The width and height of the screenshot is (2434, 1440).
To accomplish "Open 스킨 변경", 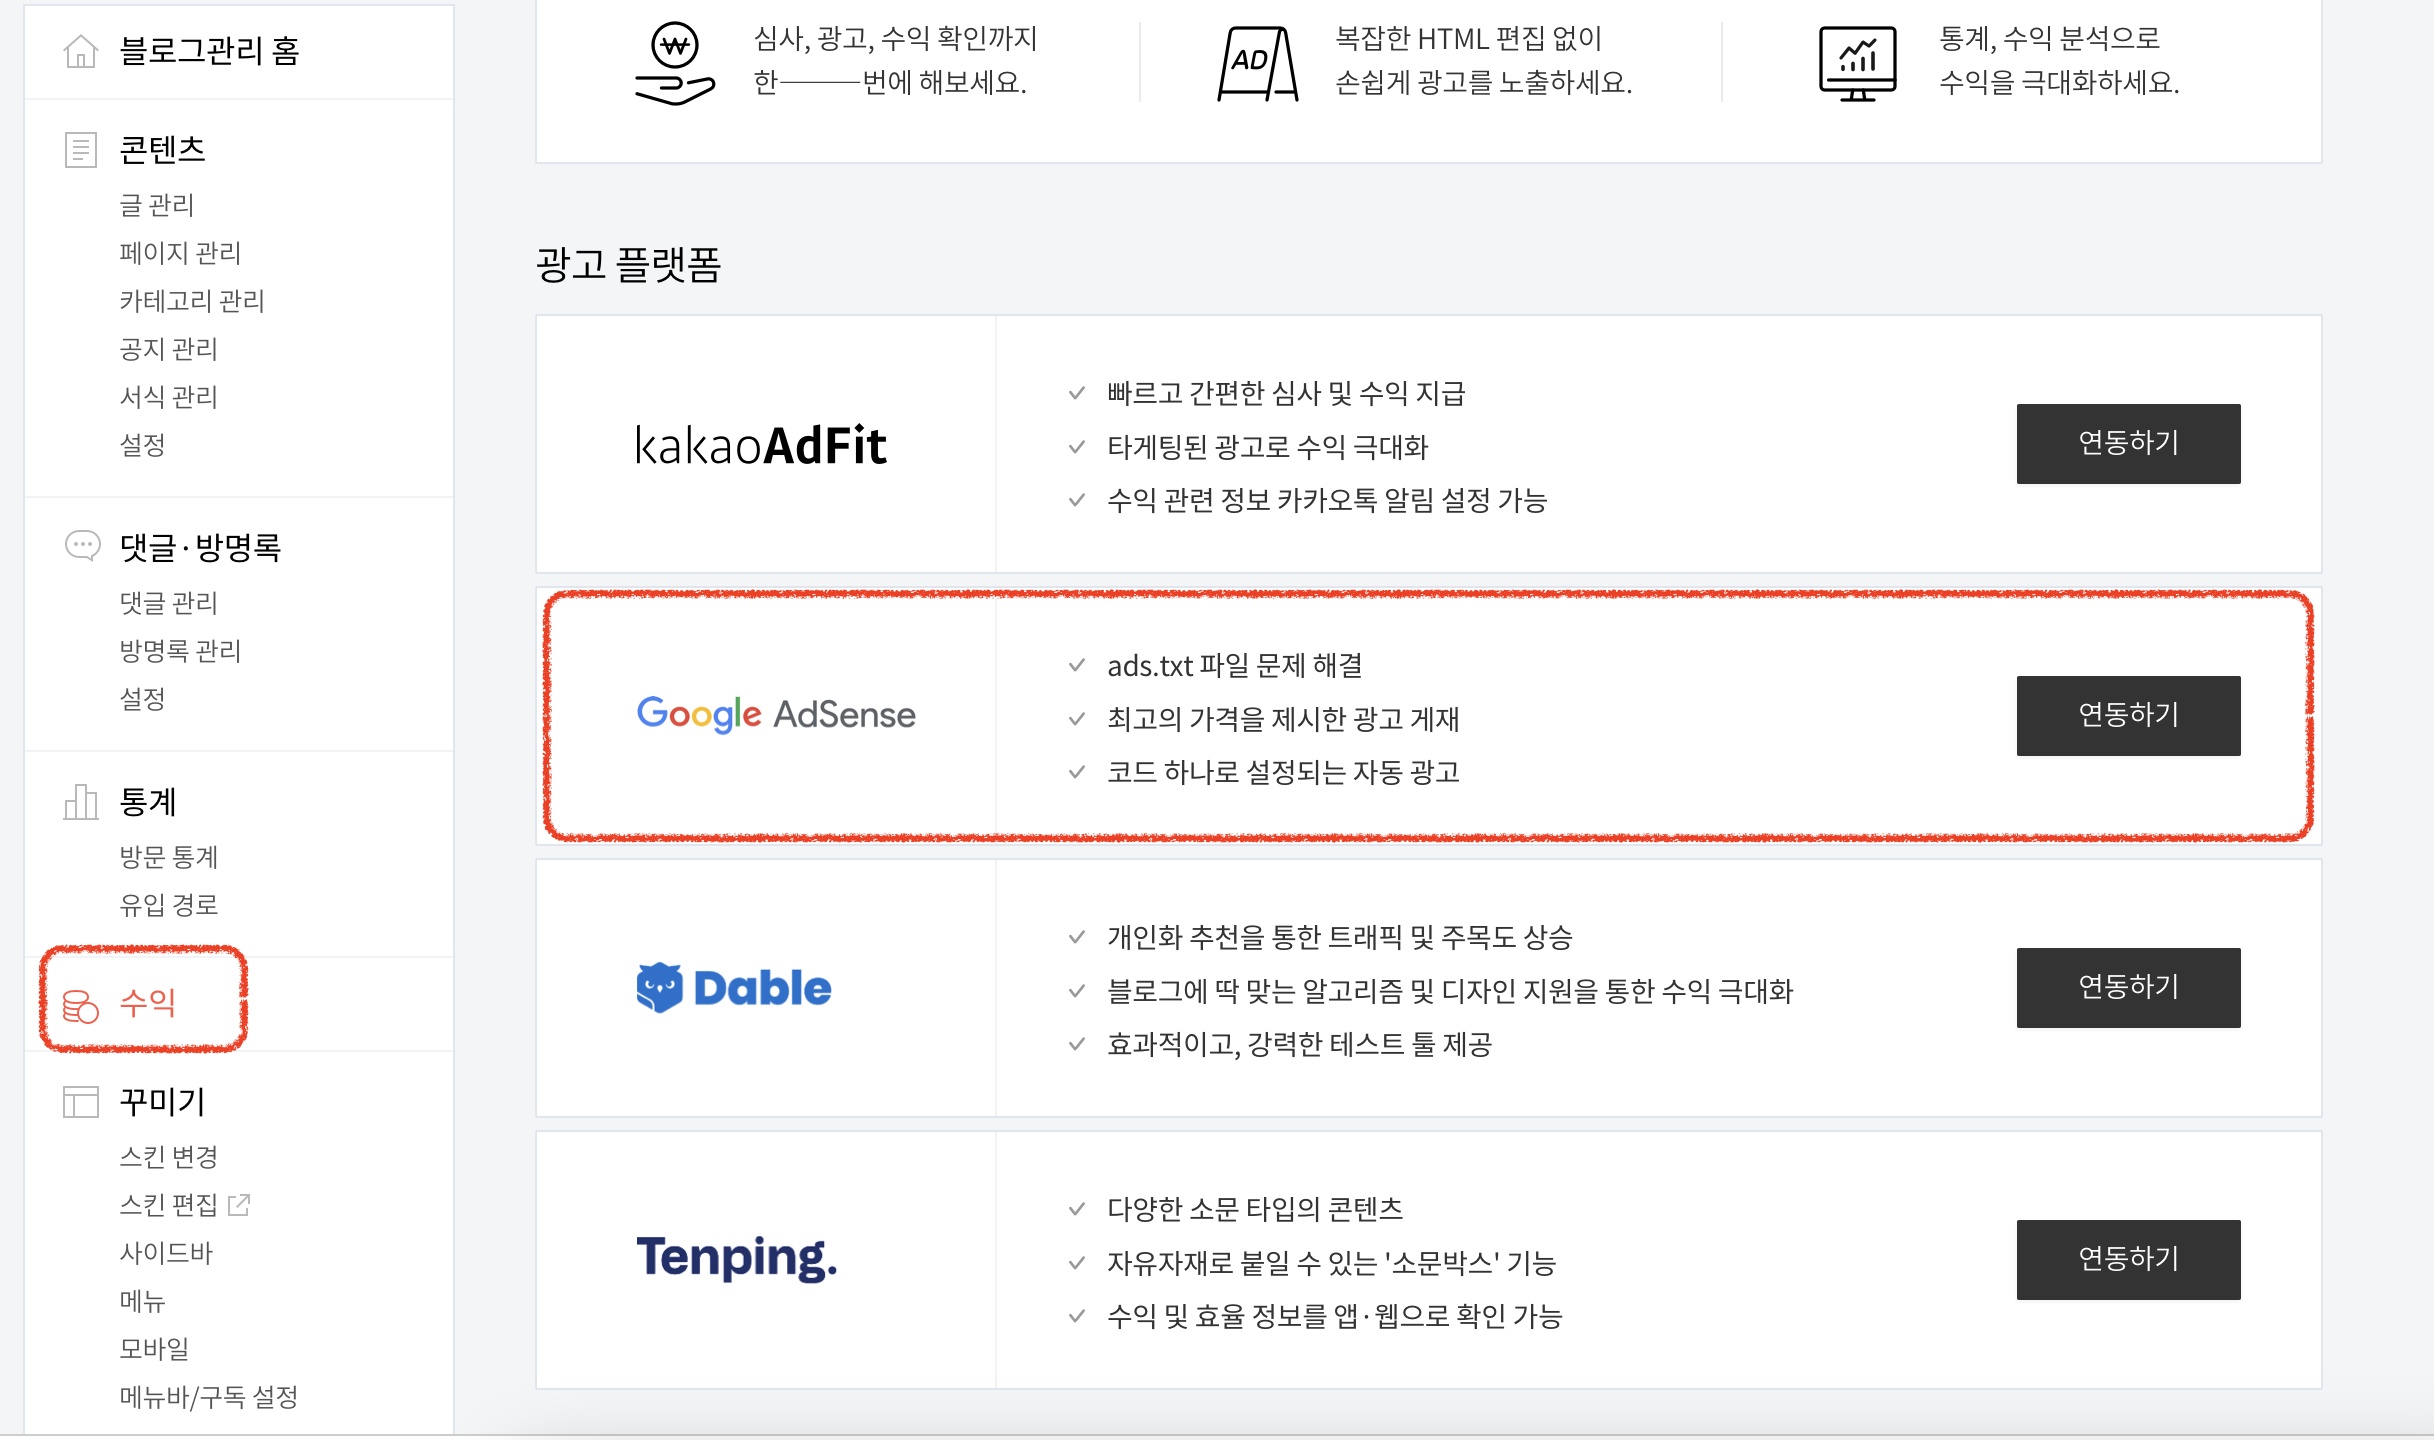I will tap(169, 1157).
